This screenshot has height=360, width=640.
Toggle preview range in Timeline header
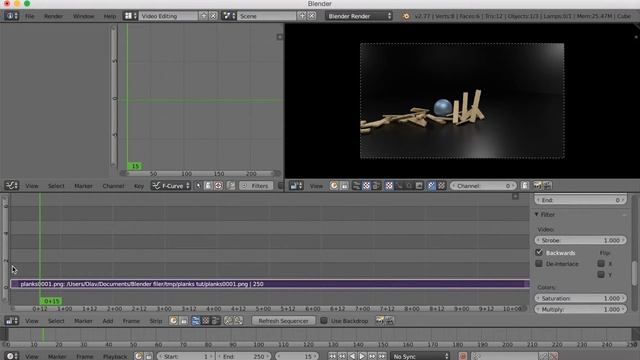tap(138, 356)
